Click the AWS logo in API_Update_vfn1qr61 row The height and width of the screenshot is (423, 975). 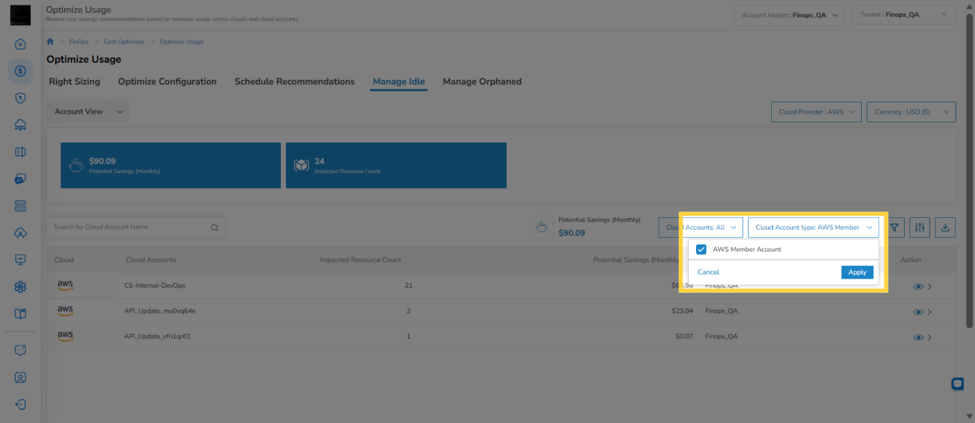tap(65, 336)
